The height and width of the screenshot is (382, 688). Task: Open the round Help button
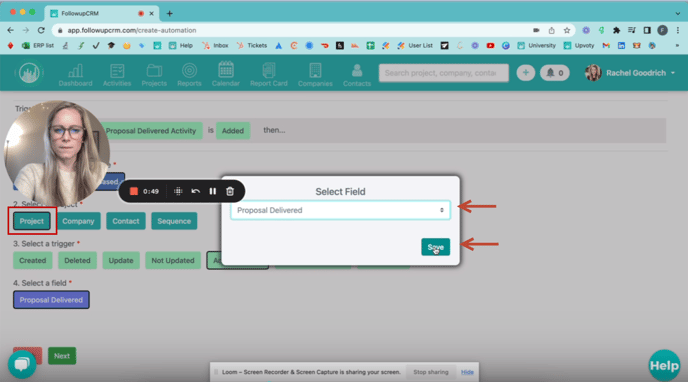pos(664,365)
